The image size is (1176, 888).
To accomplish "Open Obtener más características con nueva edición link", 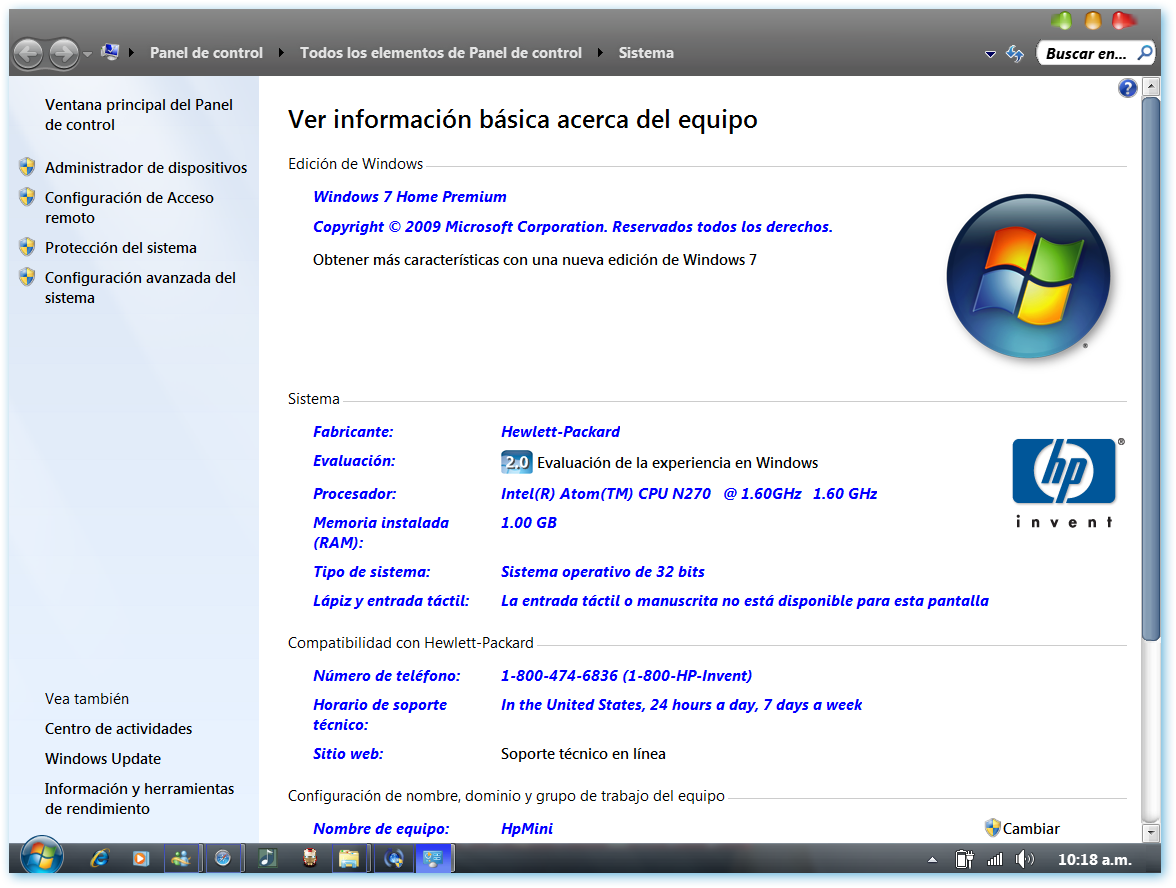I will pyautogui.click(x=535, y=260).
